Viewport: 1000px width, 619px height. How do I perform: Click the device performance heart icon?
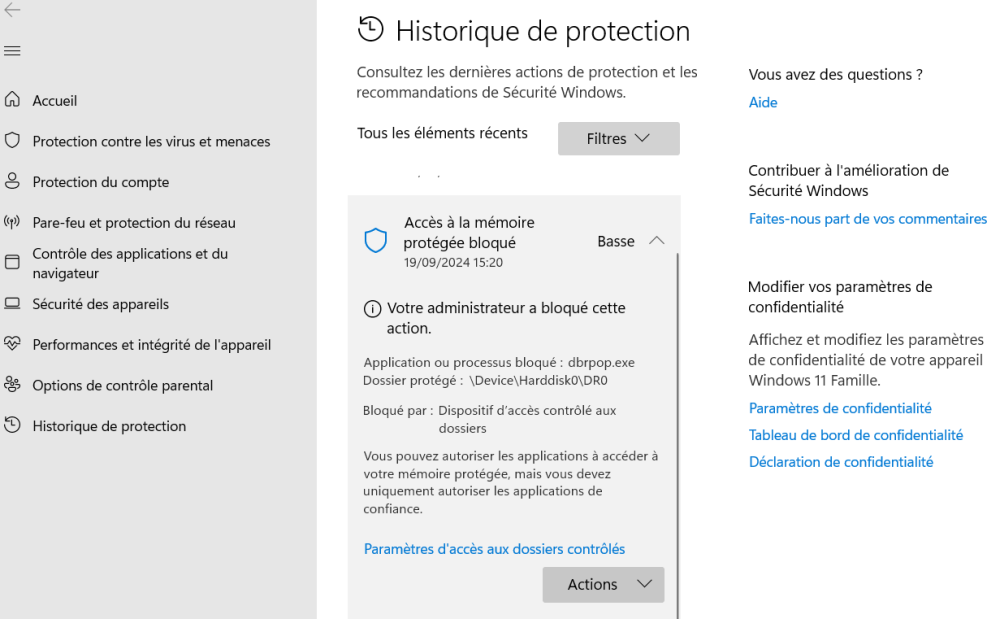tap(12, 345)
